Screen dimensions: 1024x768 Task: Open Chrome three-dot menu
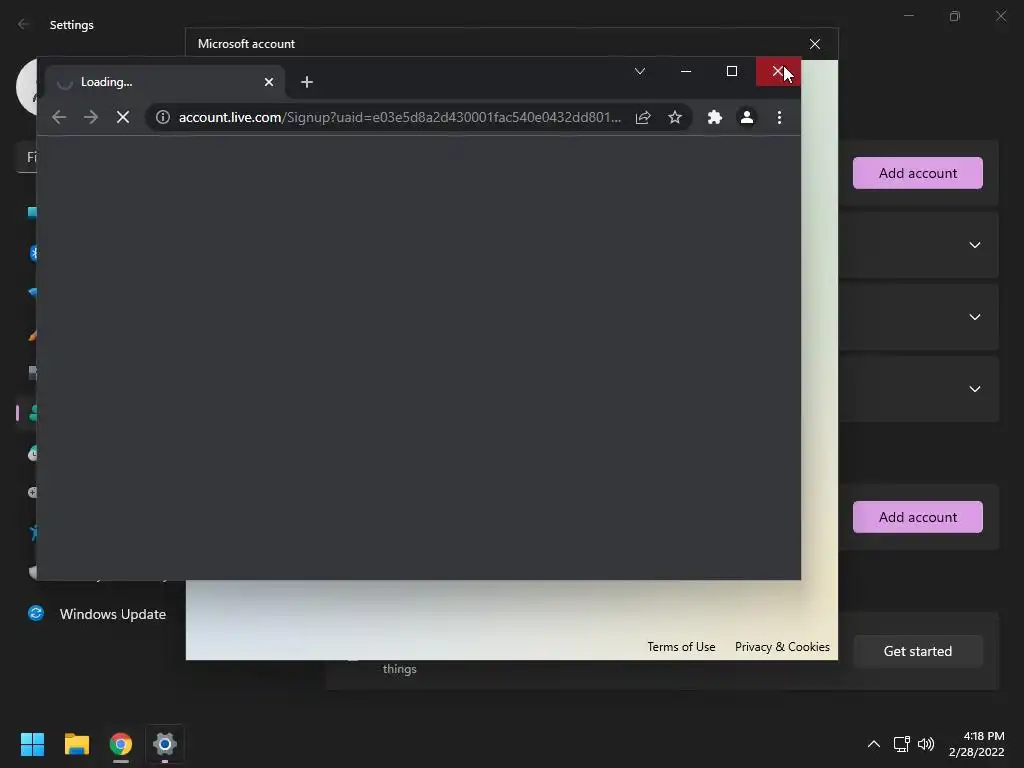pos(779,117)
